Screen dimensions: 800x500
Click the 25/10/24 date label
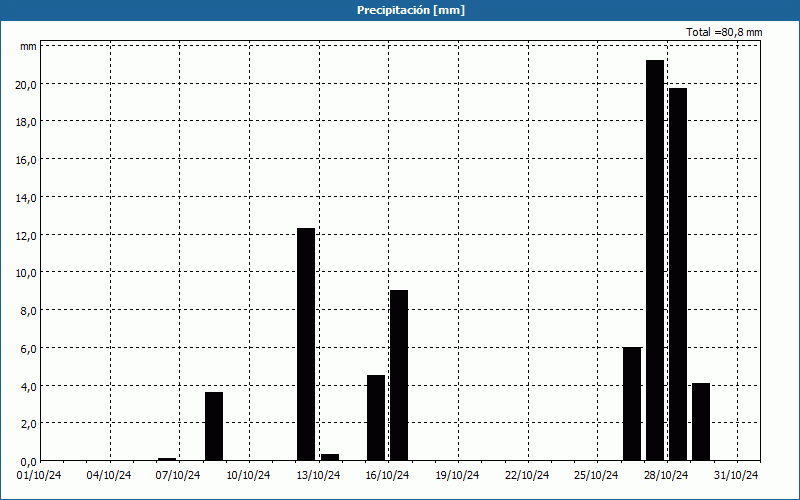pos(596,475)
